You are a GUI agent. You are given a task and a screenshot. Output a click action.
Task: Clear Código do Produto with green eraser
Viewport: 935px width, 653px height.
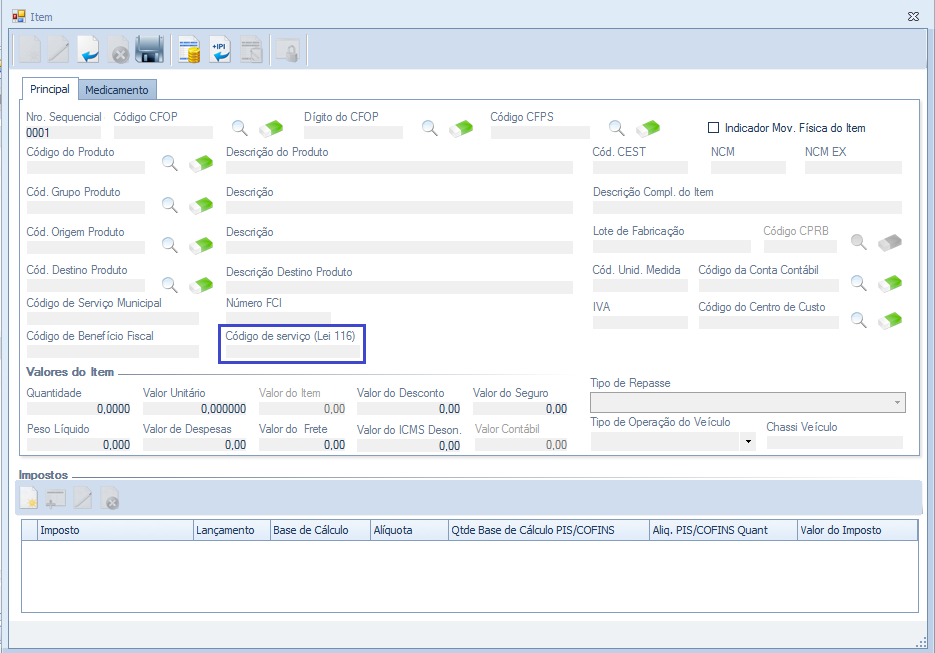pos(201,164)
